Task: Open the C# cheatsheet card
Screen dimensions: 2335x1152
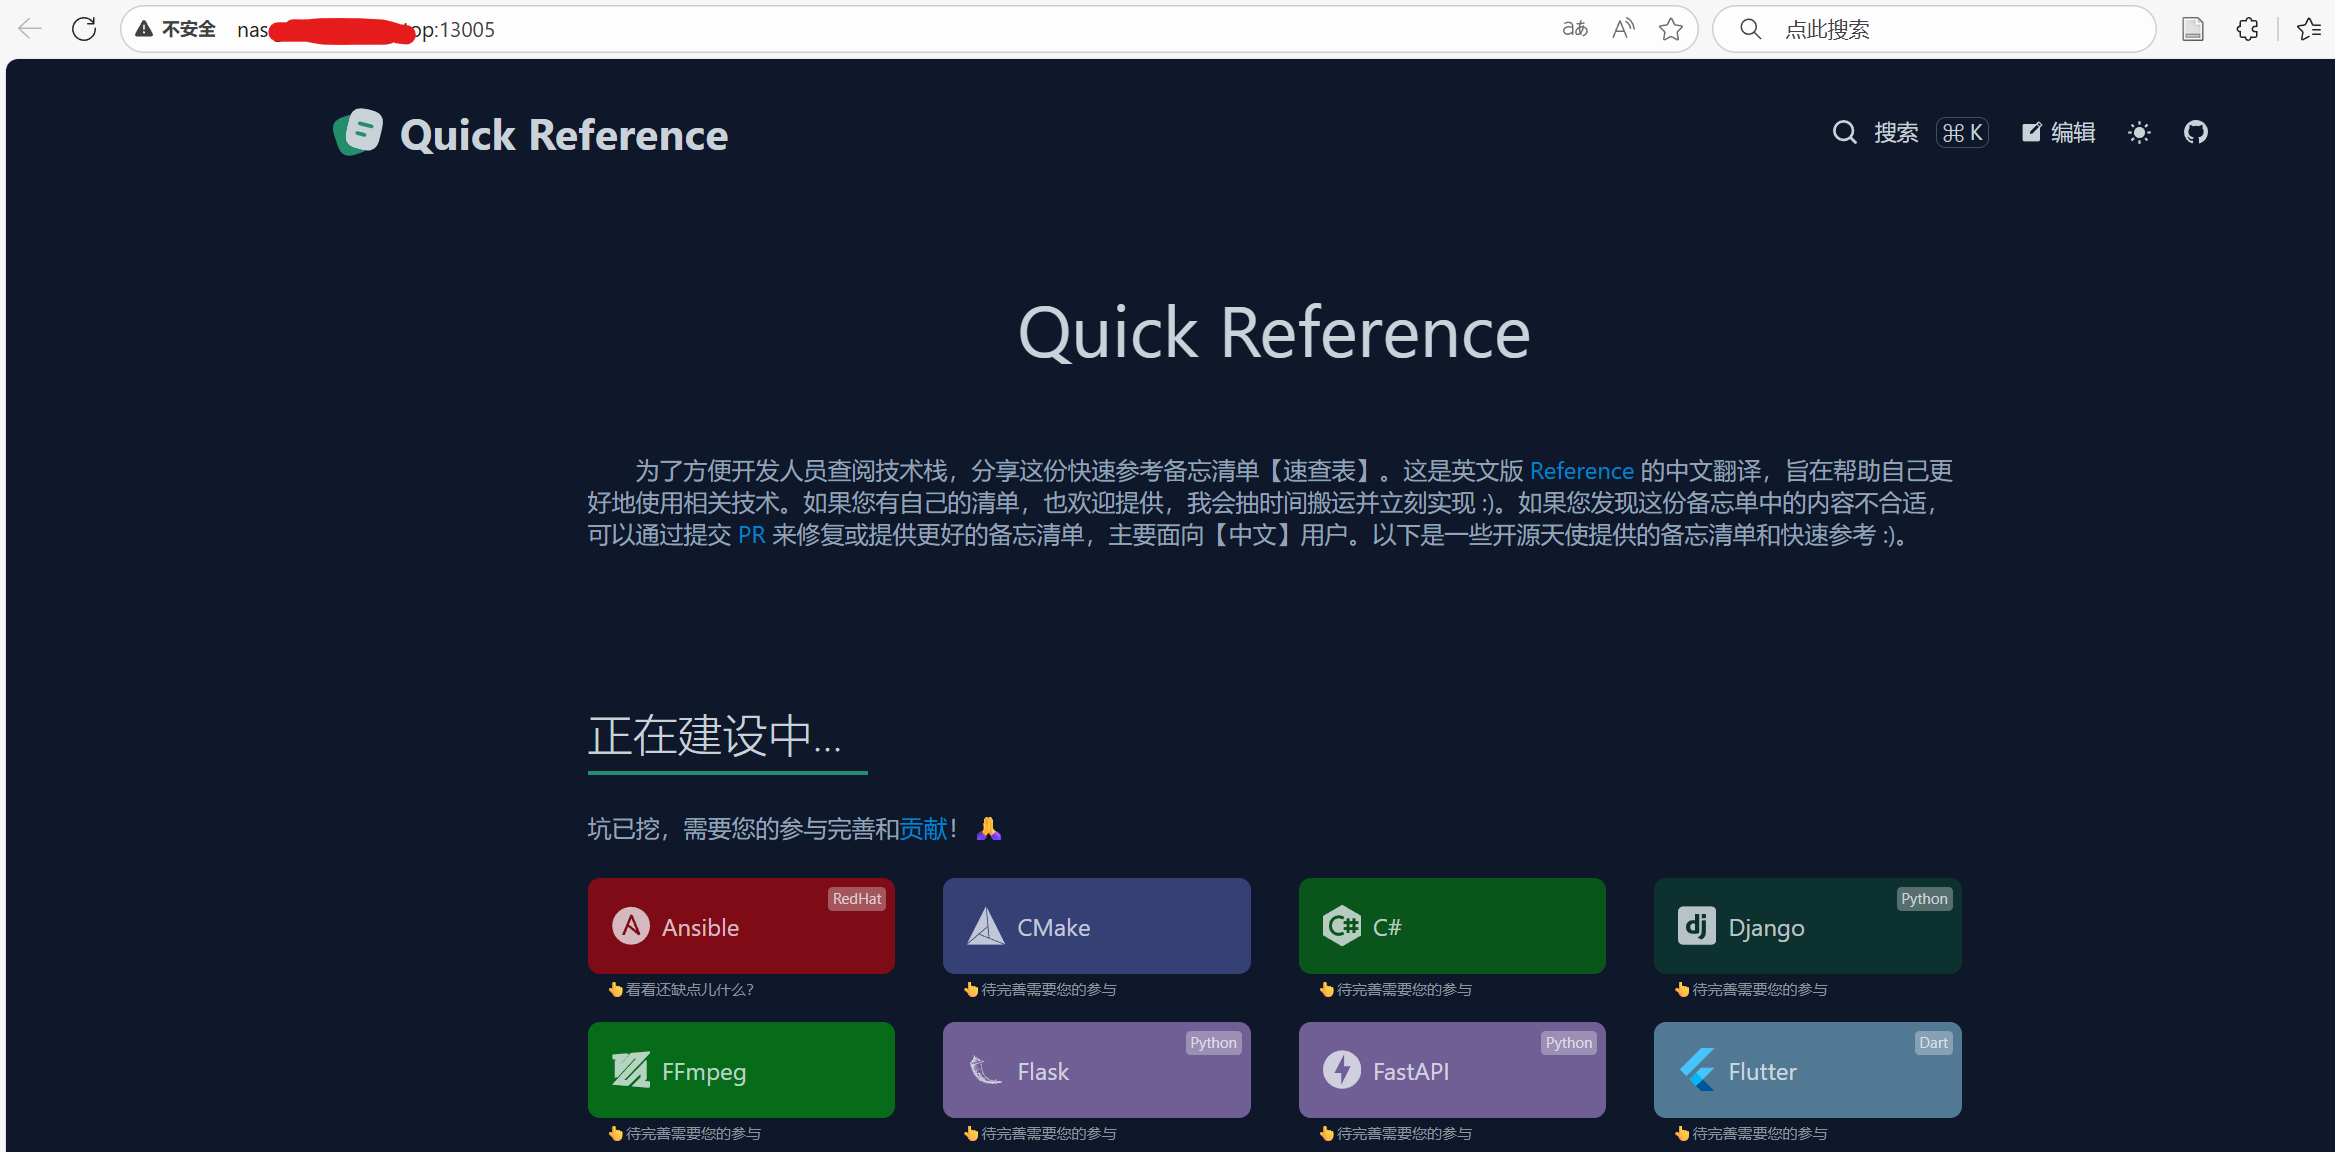Action: coord(1452,926)
